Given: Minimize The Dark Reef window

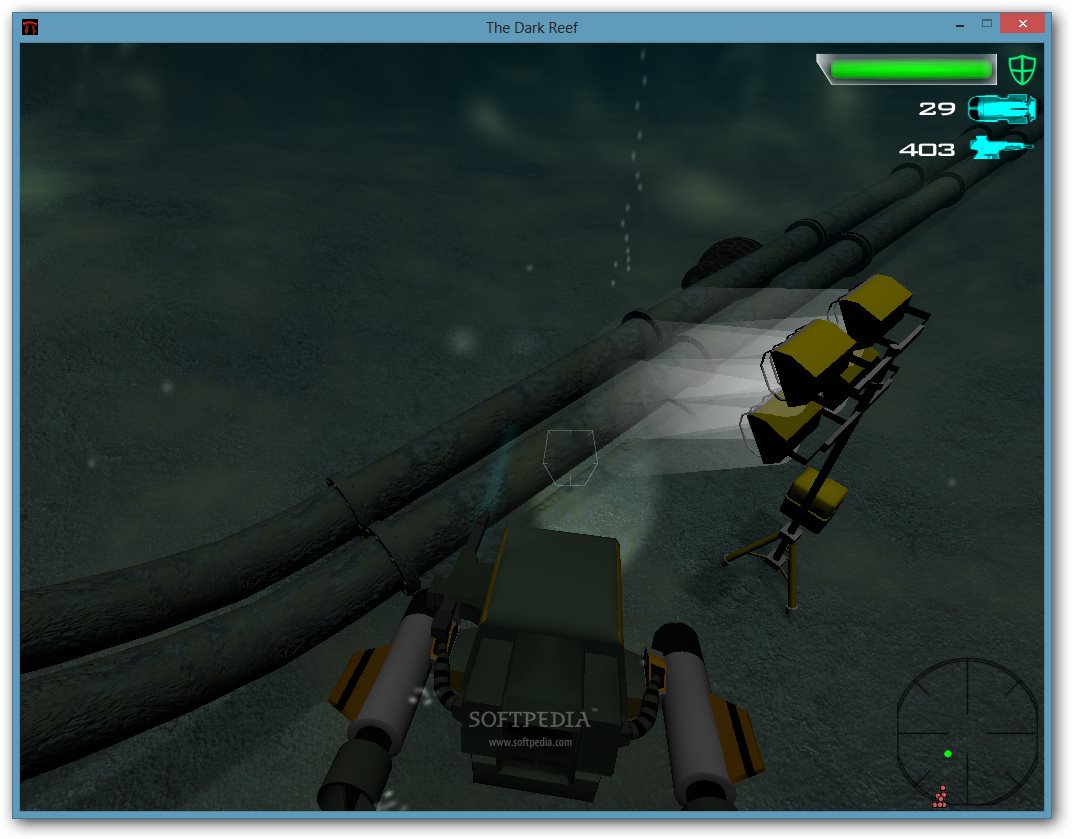Looking at the screenshot, I should point(960,25).
